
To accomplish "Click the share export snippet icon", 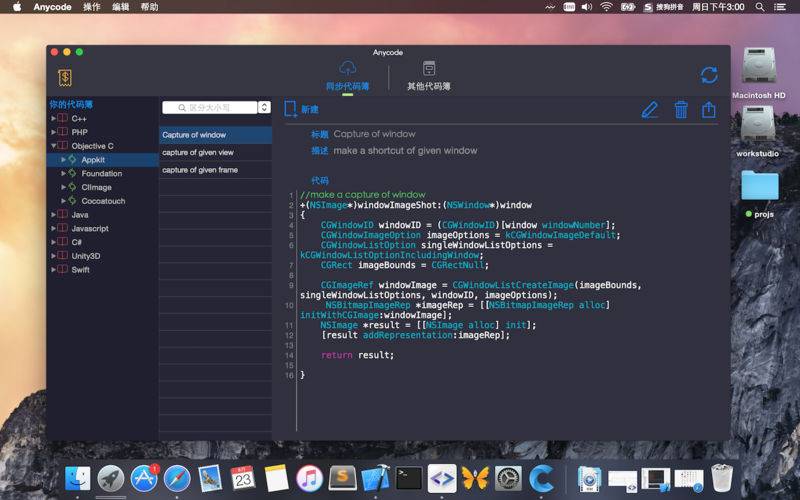I will coord(709,110).
